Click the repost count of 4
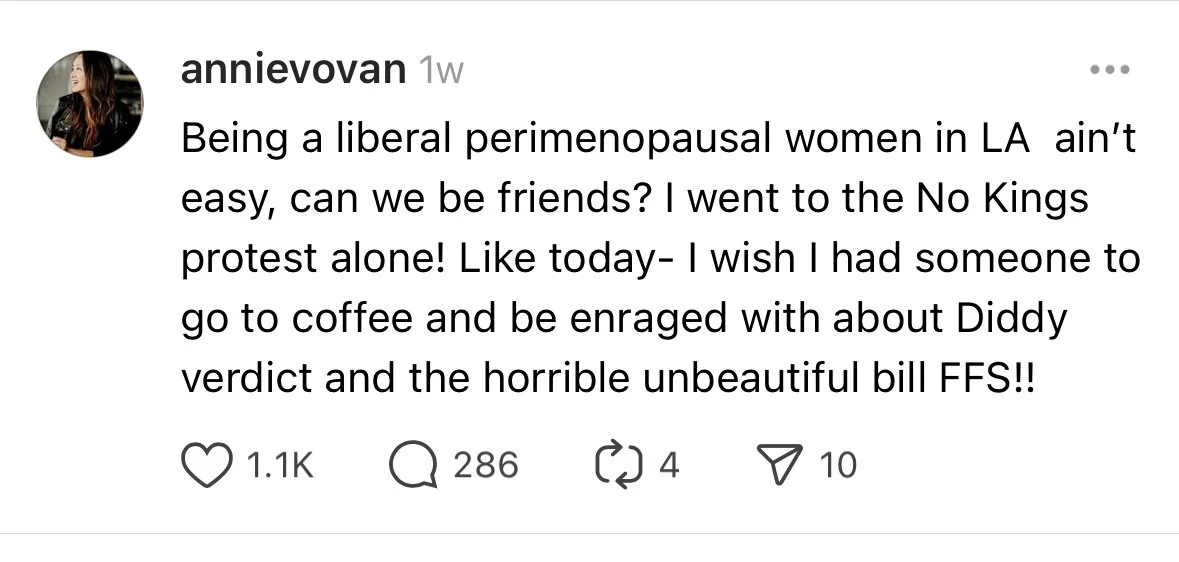 pos(669,465)
